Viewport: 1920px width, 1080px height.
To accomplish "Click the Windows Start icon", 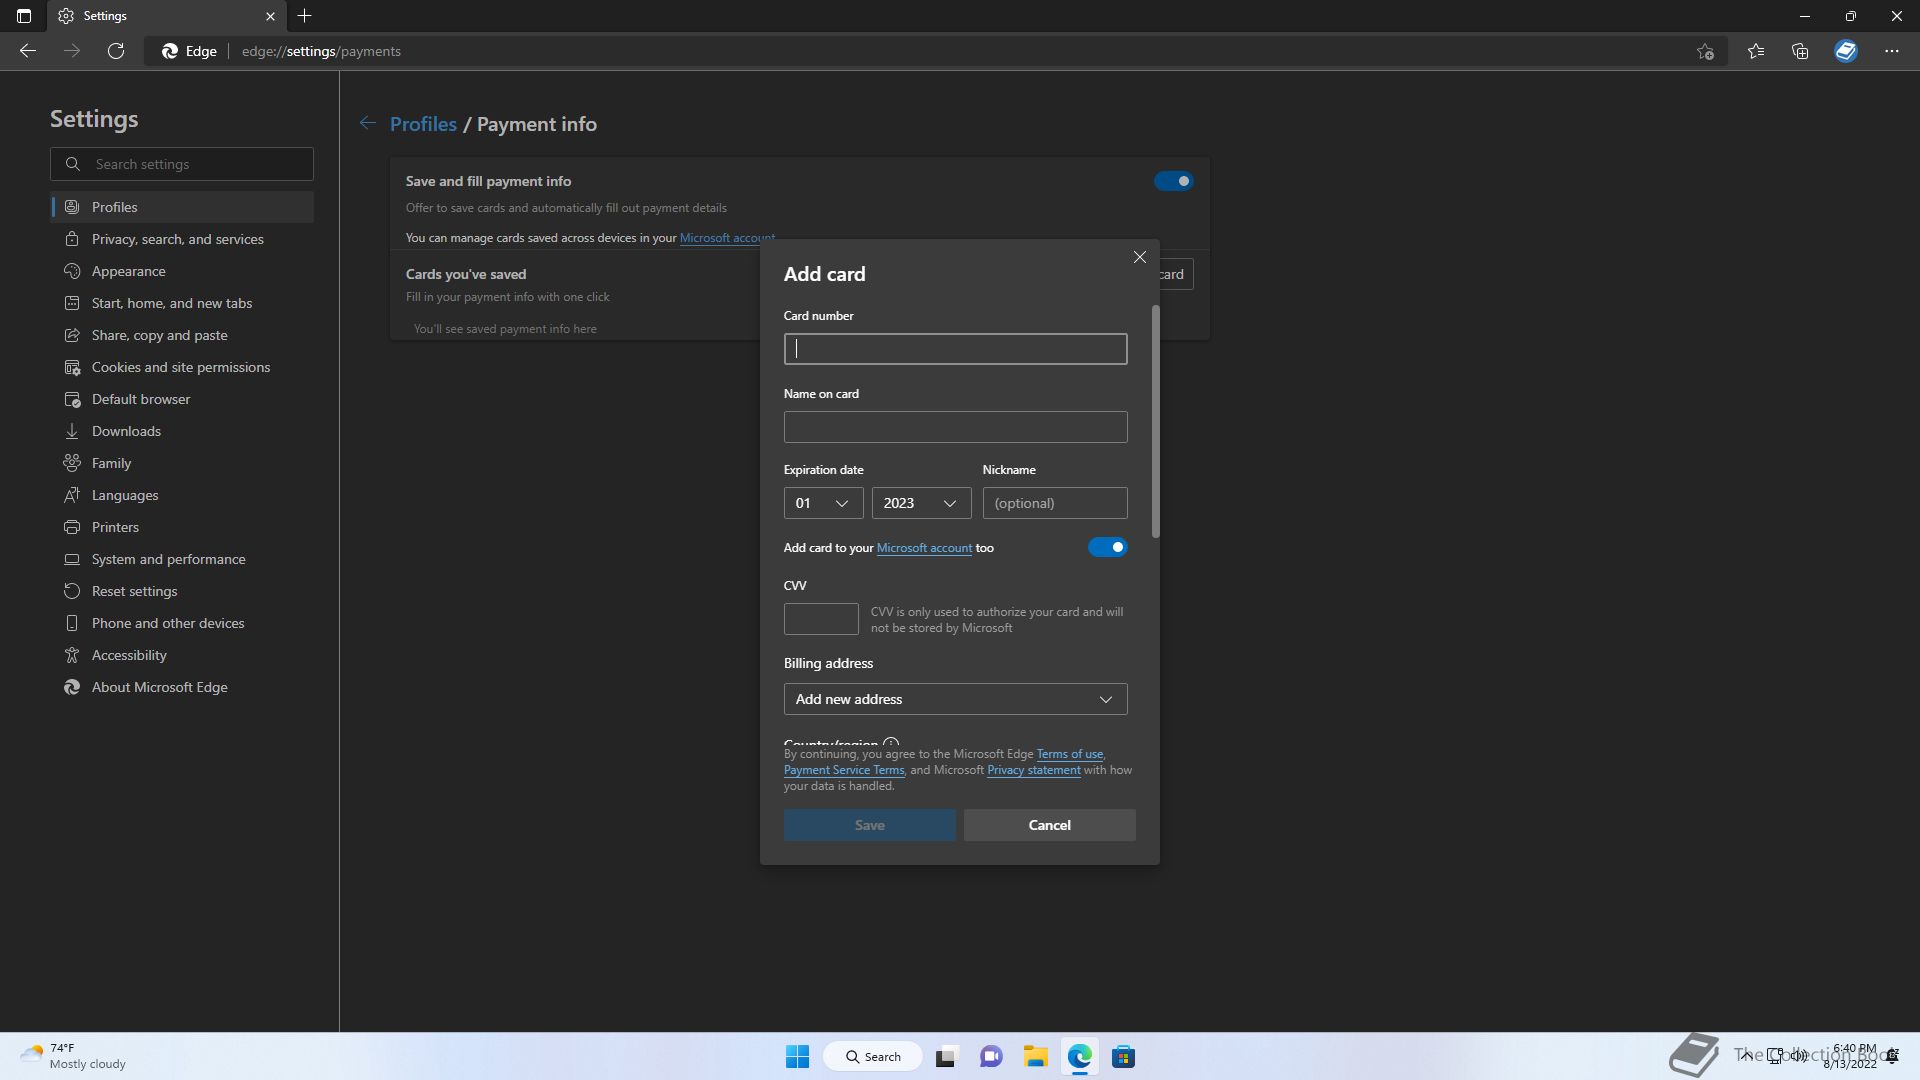I will (797, 1056).
